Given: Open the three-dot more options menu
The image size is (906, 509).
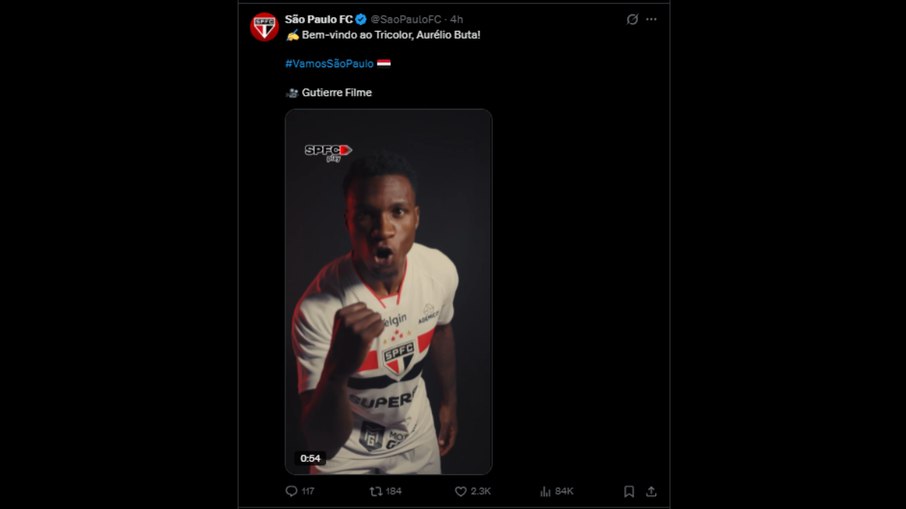Looking at the screenshot, I should click(651, 19).
